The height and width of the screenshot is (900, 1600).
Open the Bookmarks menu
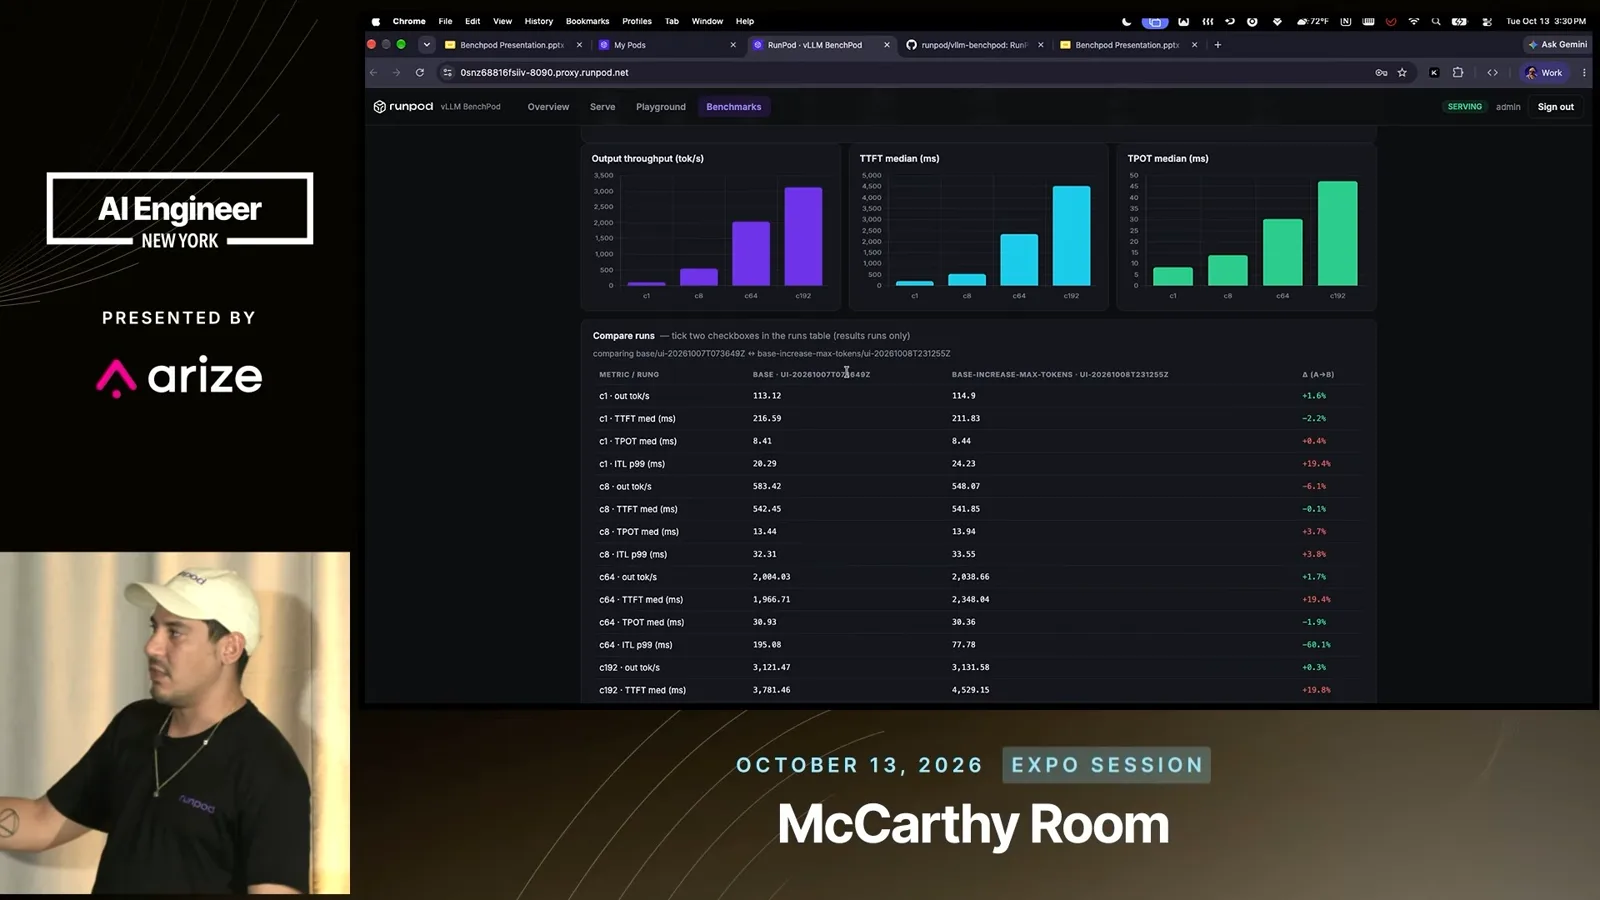(x=587, y=21)
